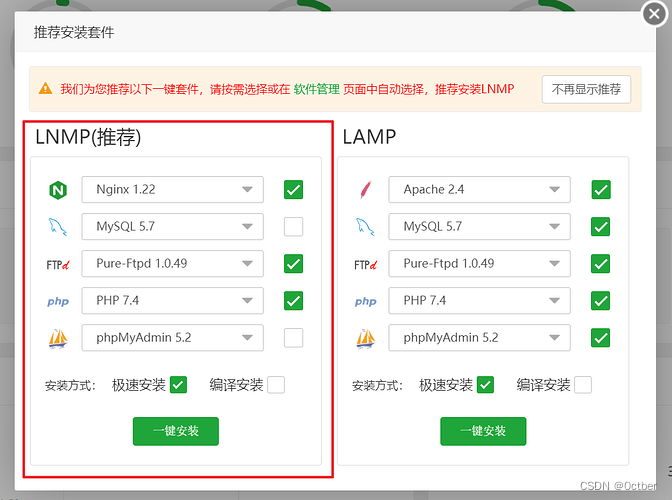672x500 pixels.
Task: Click 一键安装 button under LNMP
Action: click(x=176, y=431)
